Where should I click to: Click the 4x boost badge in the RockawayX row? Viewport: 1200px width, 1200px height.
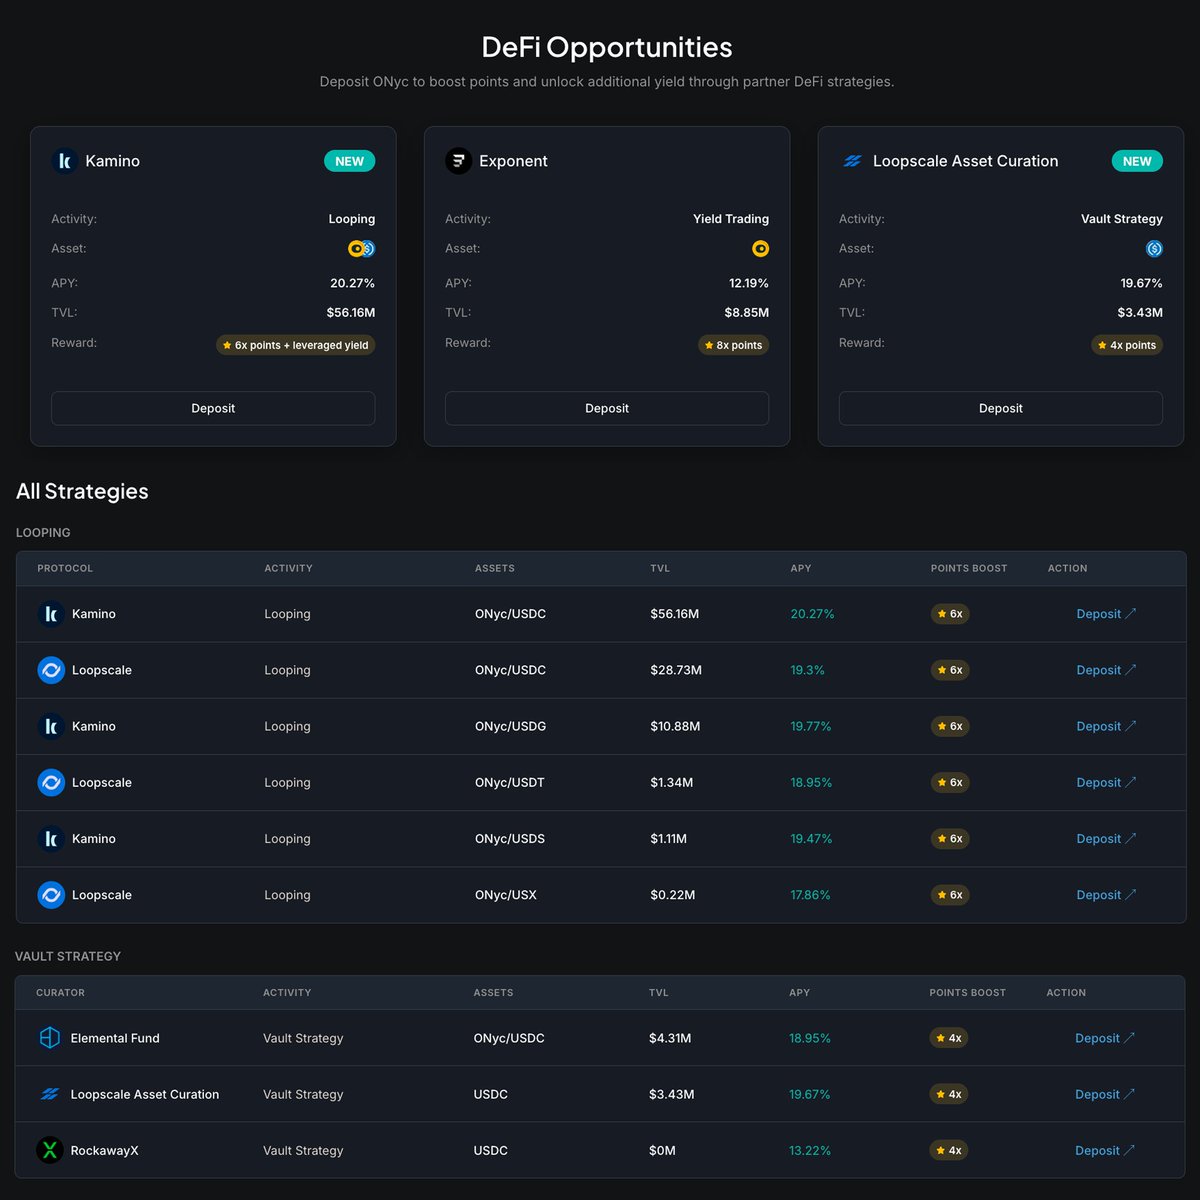click(x=949, y=1150)
